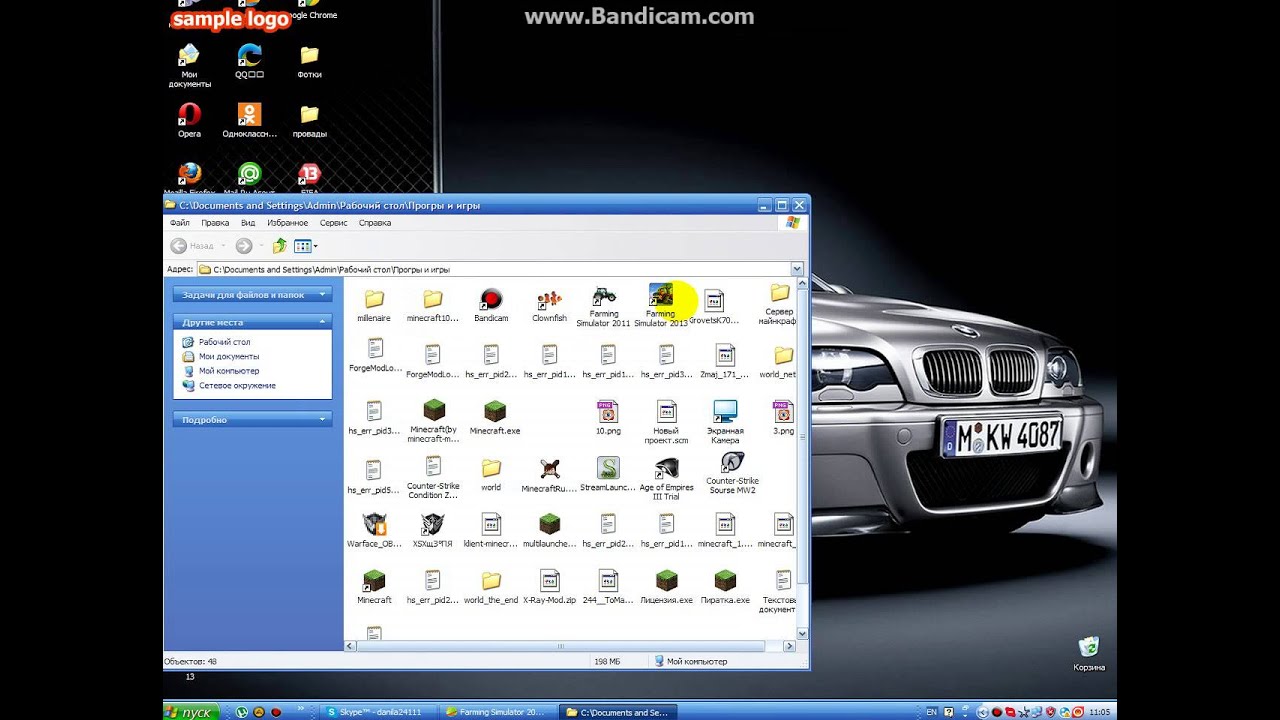Viewport: 1280px width, 720px height.
Task: Select the ForgeModLo... first text file
Action: coord(374,355)
